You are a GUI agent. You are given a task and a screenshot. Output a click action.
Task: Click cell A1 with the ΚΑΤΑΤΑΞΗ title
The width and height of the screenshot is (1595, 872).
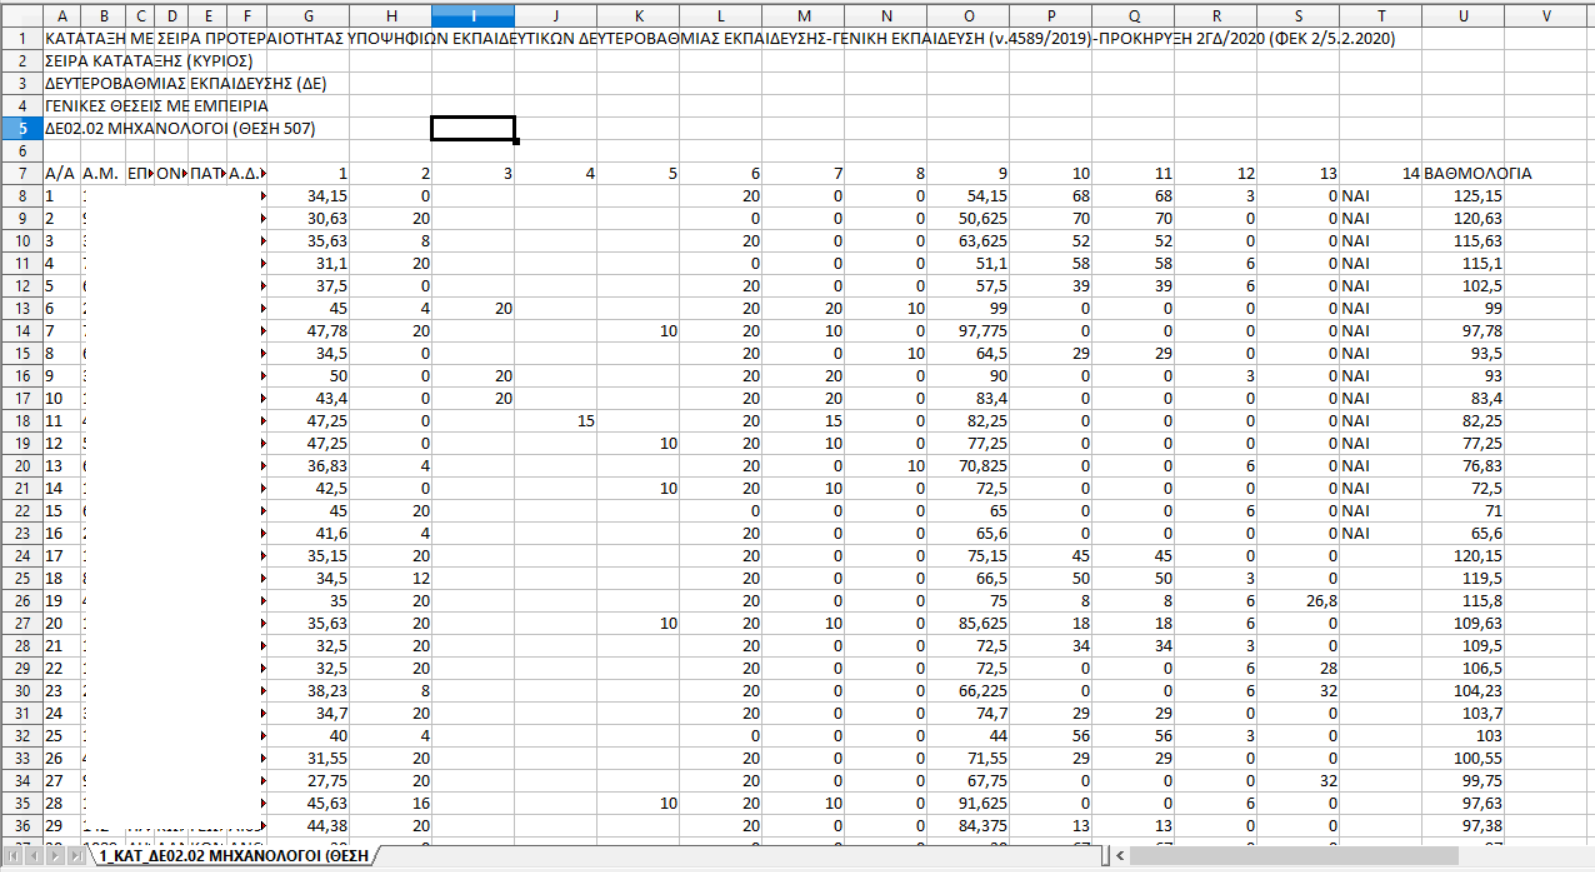coord(62,38)
